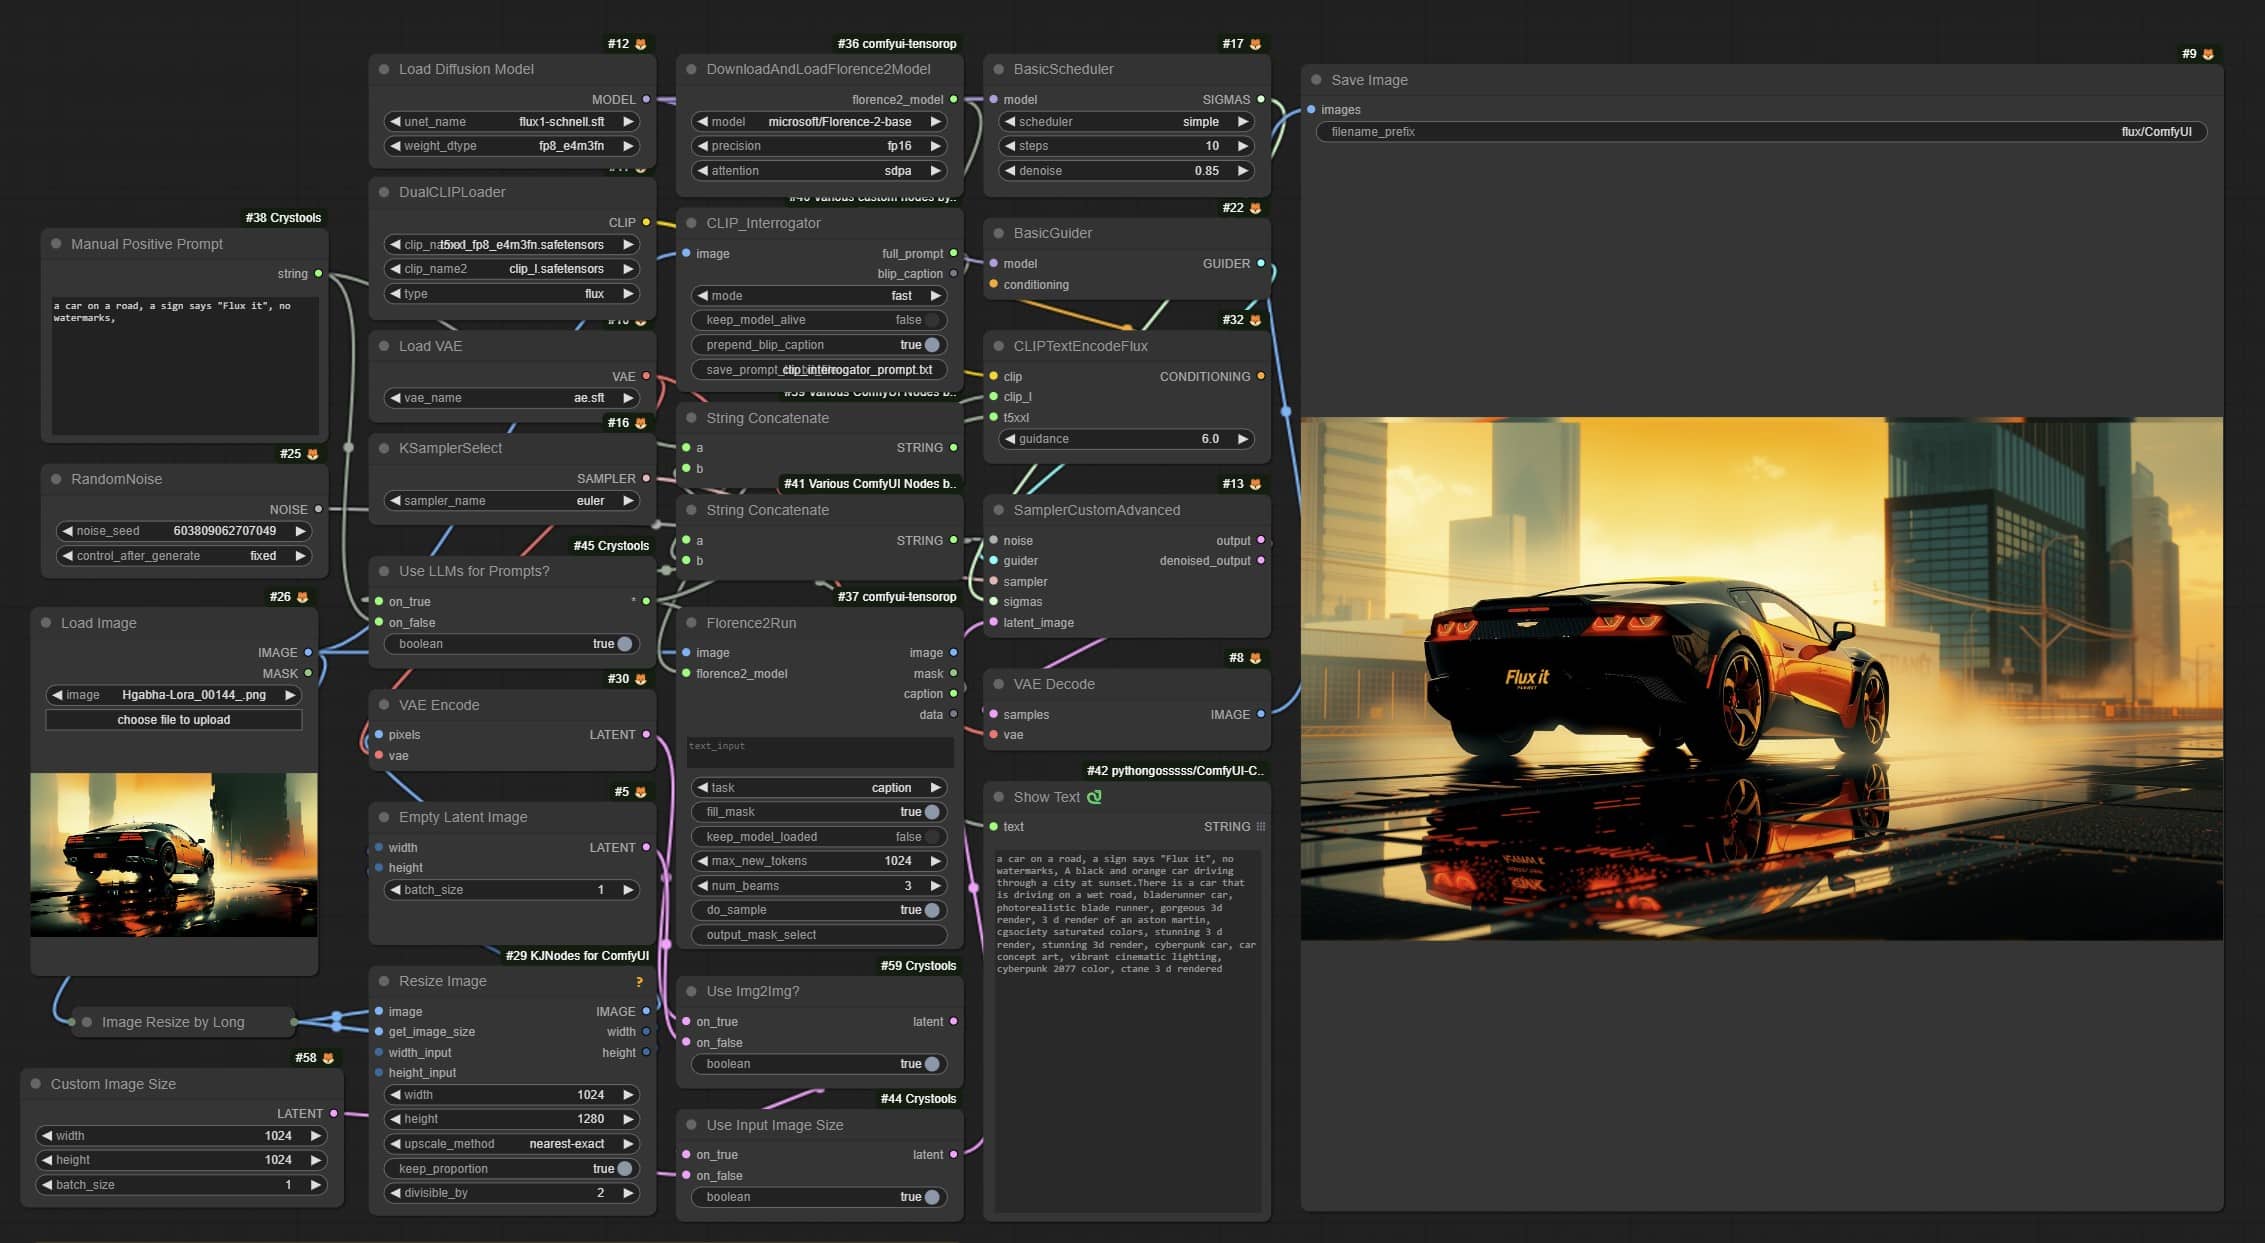Click the Show Text prompt output text box
This screenshot has width=2265, height=1243.
pos(1127,1030)
